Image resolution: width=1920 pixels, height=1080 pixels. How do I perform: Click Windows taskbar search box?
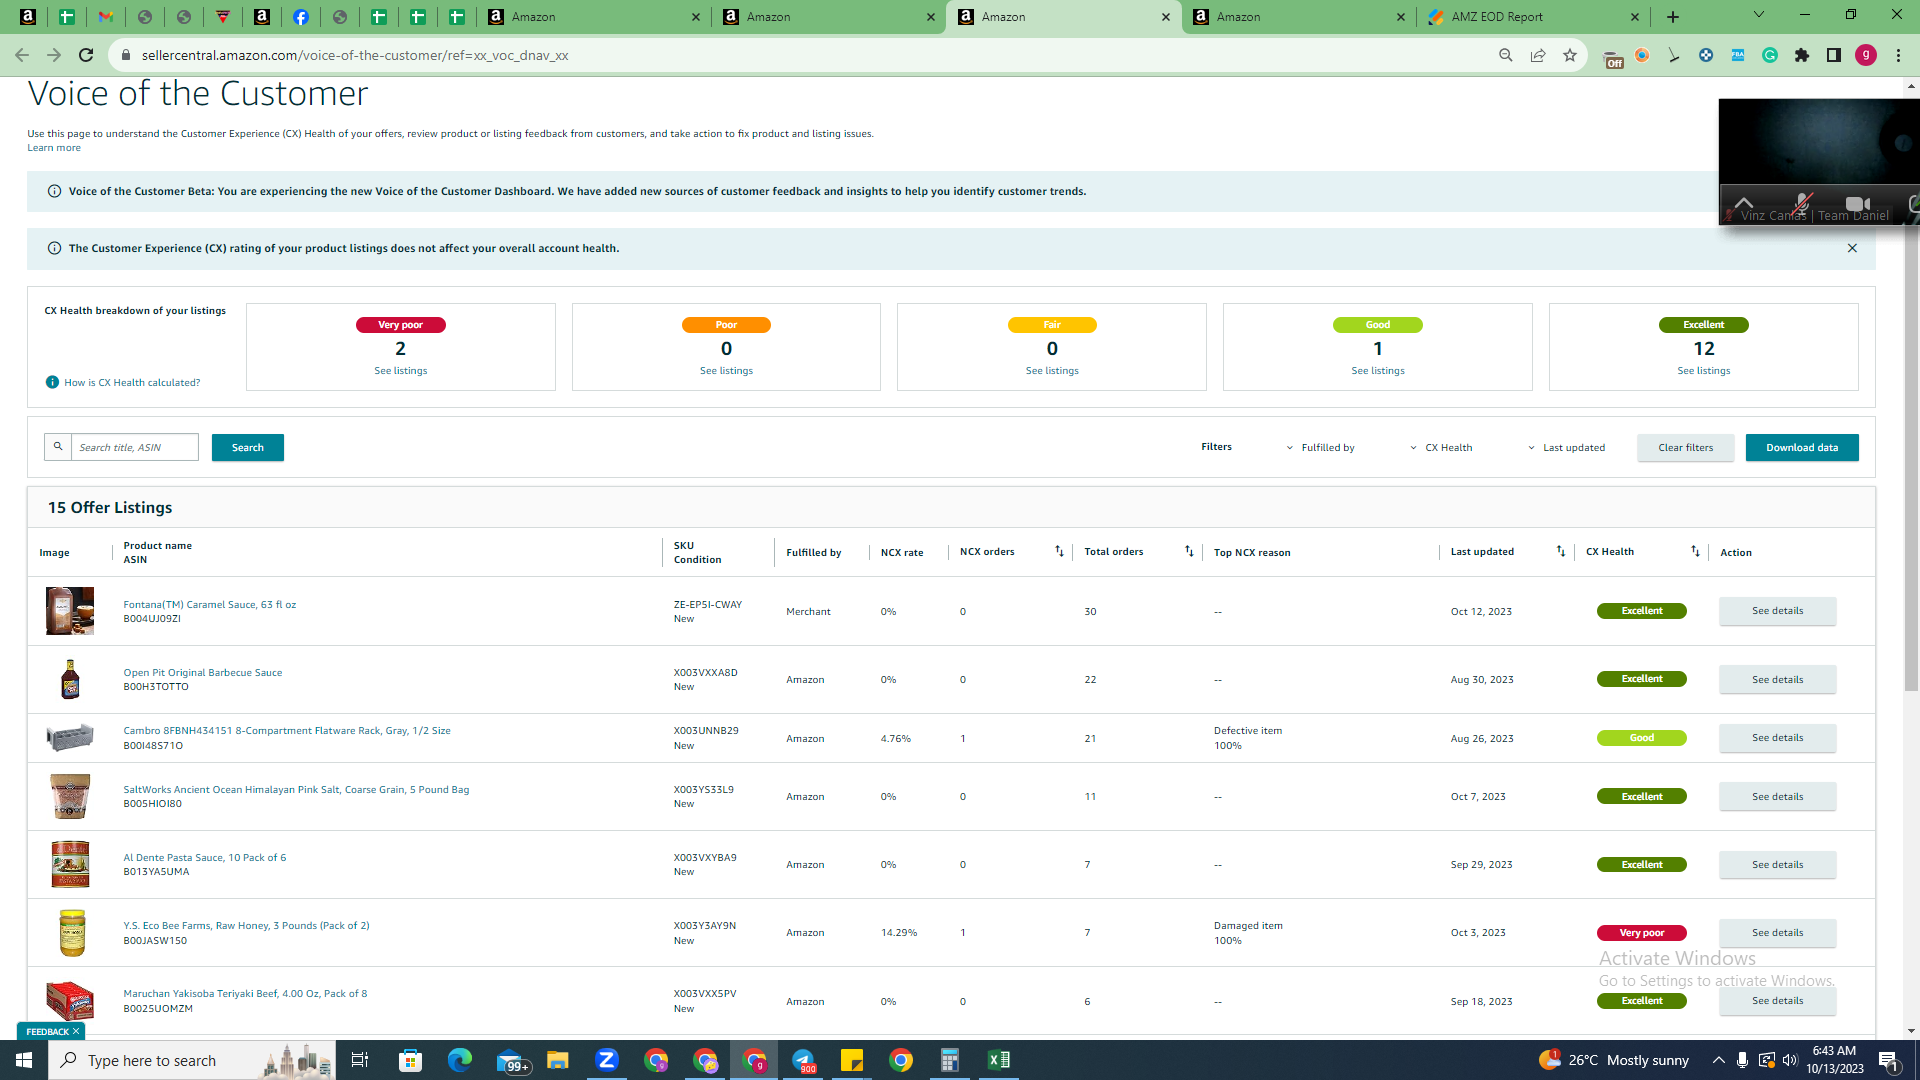[192, 1060]
